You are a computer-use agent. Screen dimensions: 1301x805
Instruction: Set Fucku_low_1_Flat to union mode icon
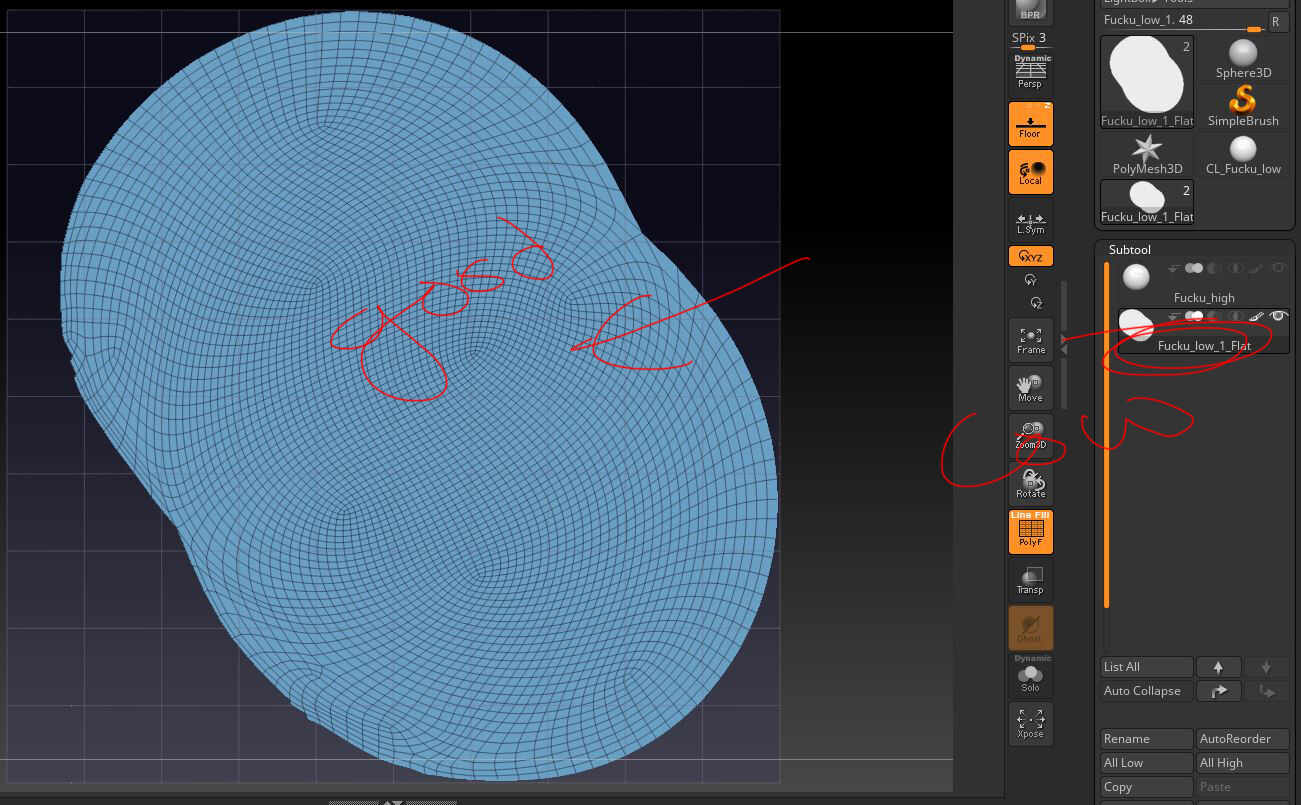point(1194,316)
